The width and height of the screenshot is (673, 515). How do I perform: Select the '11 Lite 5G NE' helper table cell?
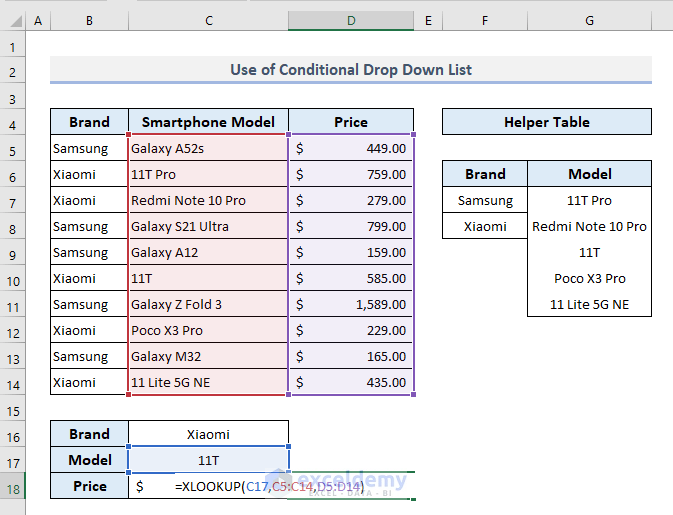589,304
